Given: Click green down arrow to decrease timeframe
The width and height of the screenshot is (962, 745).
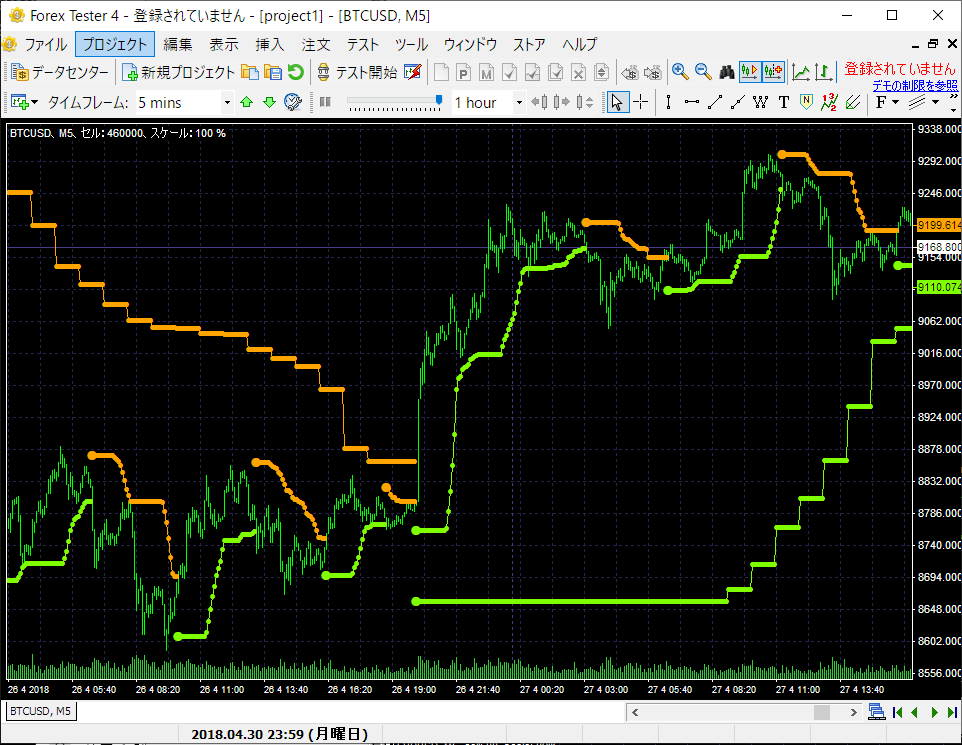Looking at the screenshot, I should point(269,102).
